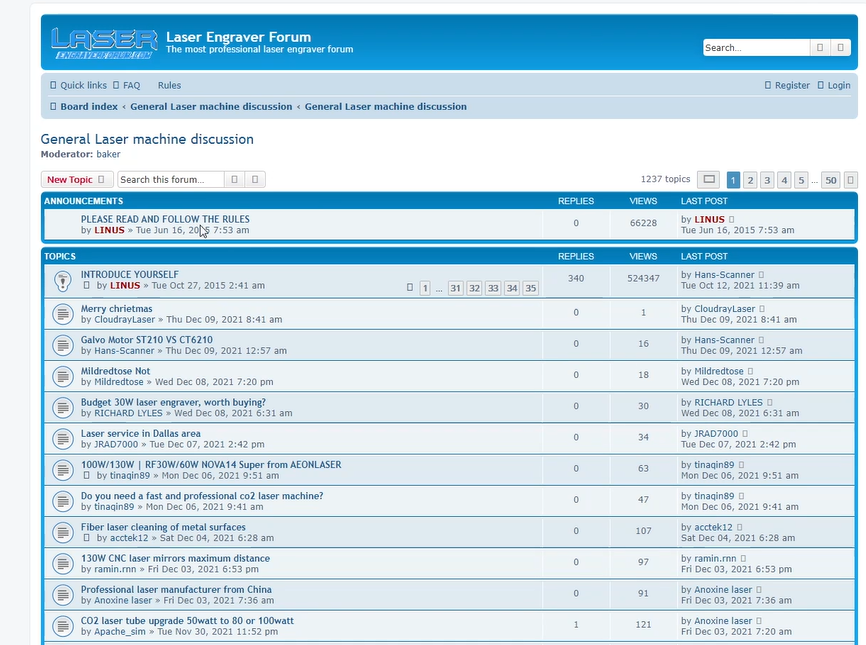Open topic Galvo Motor ST210 VS CT6210

[x=146, y=340]
